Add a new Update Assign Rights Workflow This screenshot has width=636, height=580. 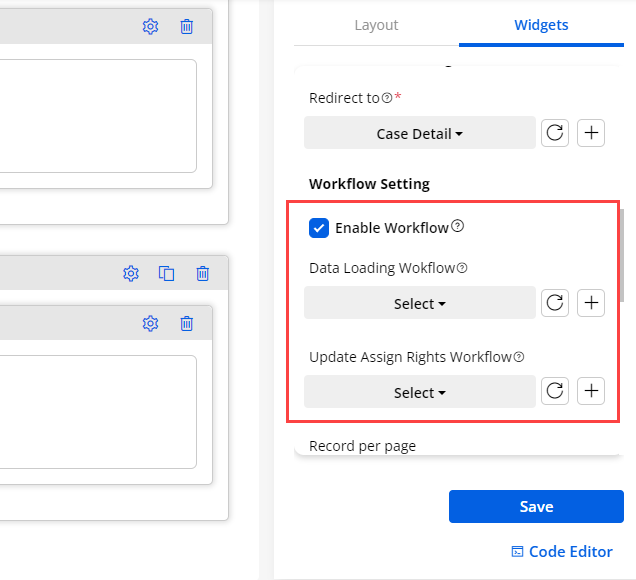[x=591, y=392]
